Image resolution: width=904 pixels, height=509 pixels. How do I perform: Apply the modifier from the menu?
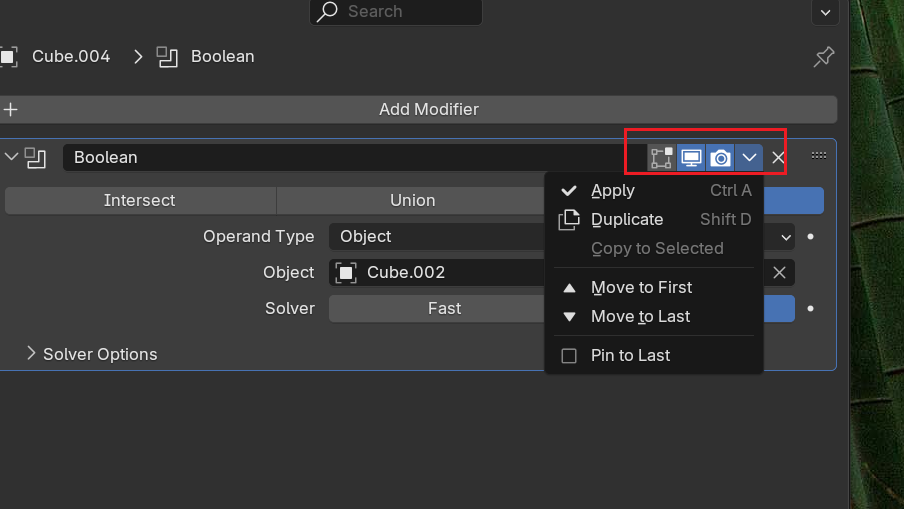tap(654, 191)
